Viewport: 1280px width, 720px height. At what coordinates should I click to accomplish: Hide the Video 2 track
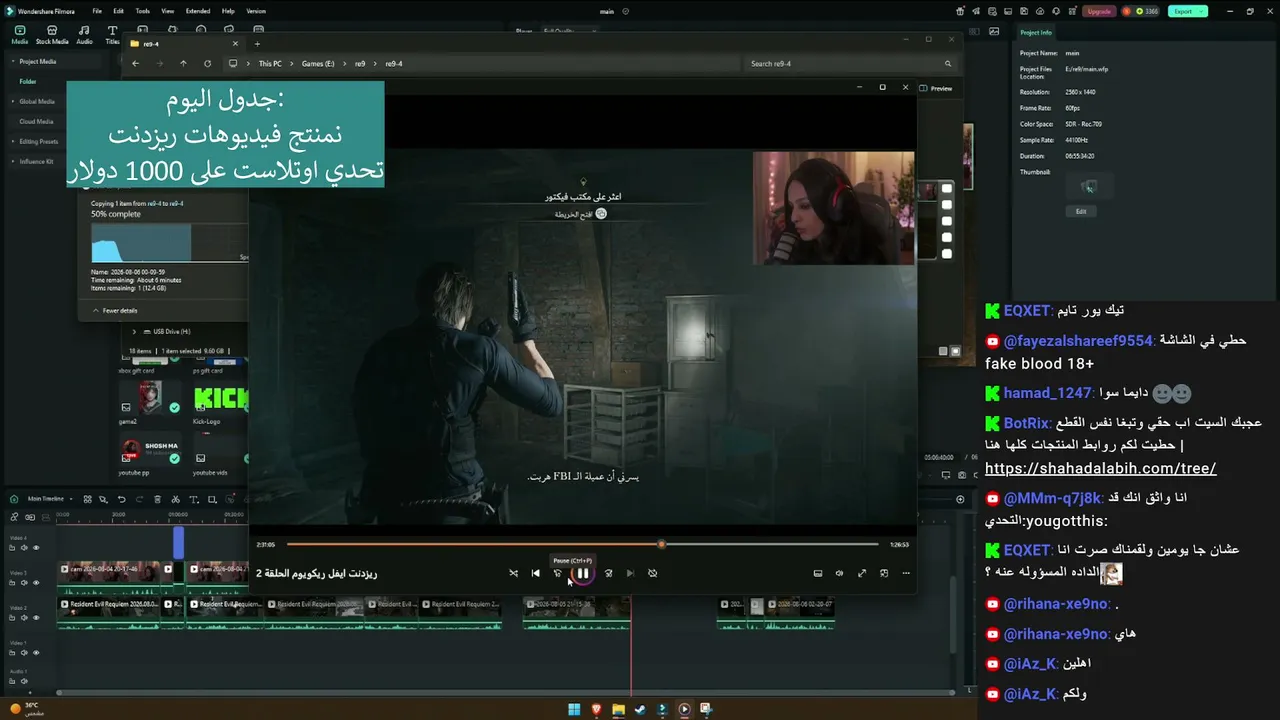(36, 618)
